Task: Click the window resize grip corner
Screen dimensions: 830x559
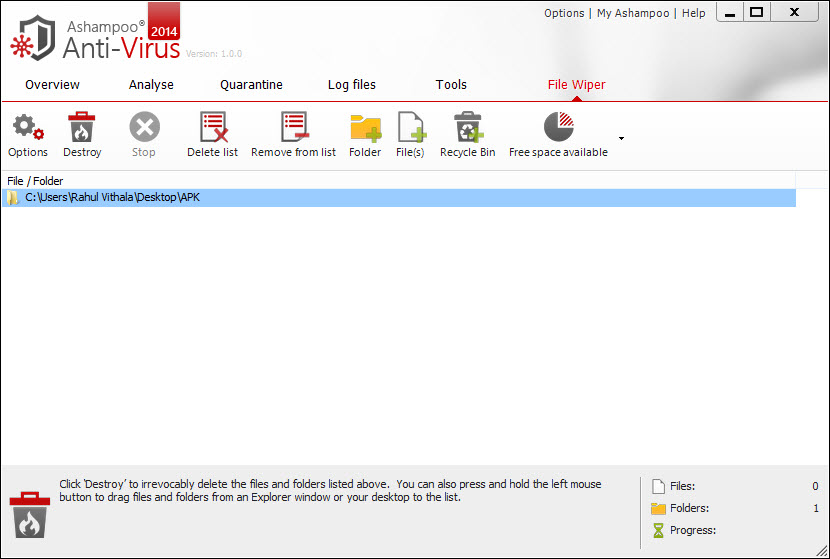Action: pos(822,551)
